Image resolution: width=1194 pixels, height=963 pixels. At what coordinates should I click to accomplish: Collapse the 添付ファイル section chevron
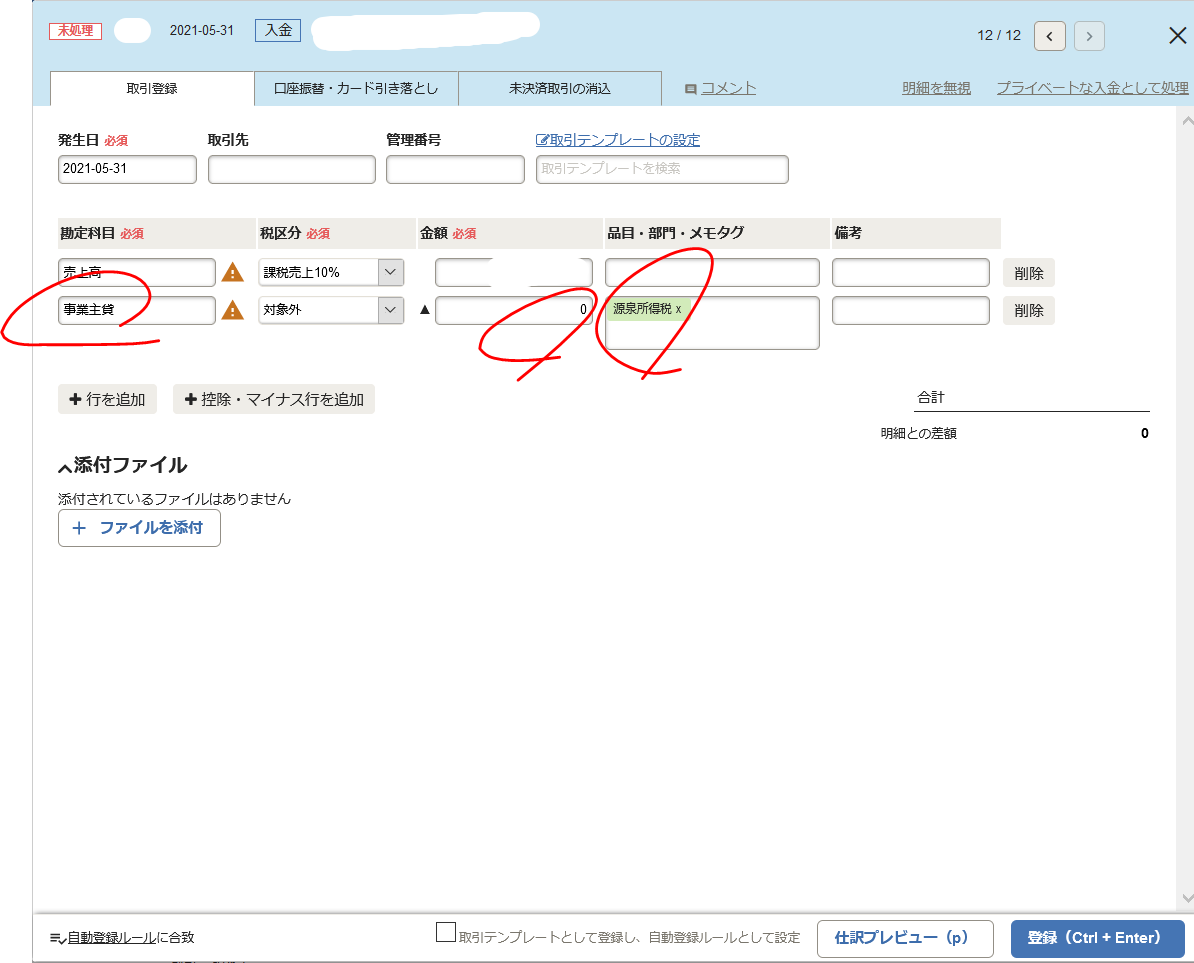coord(65,467)
